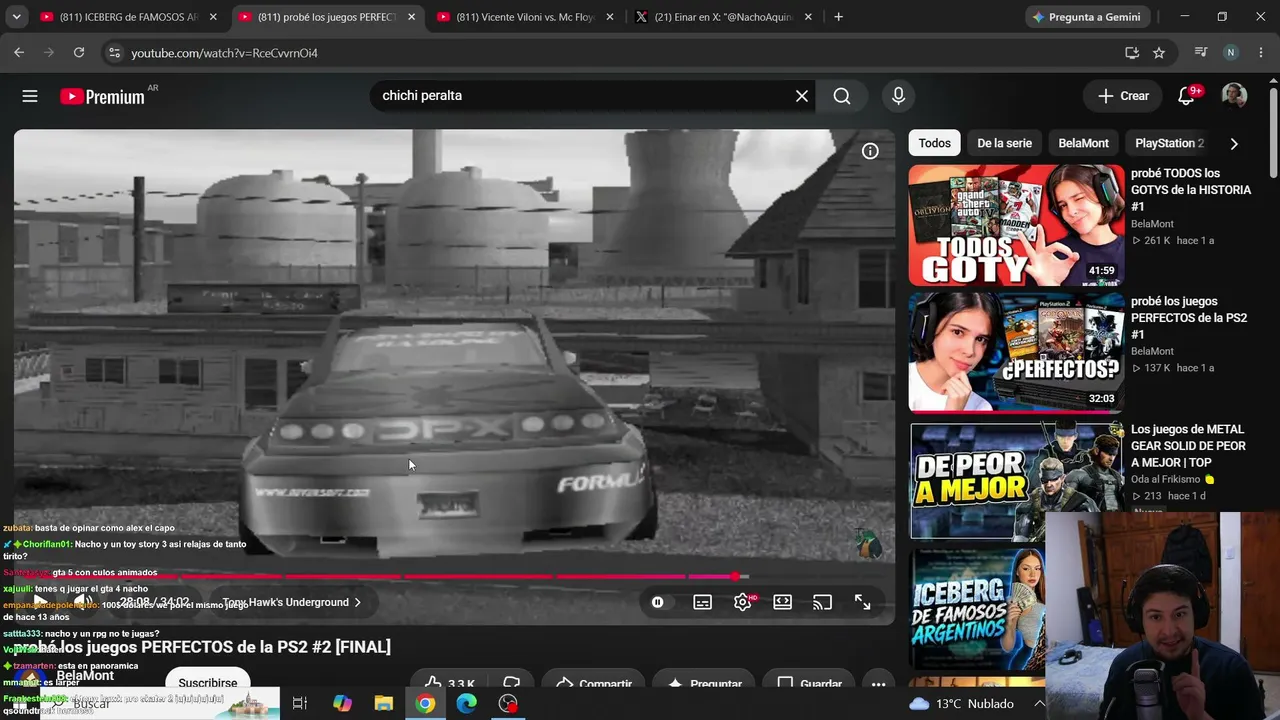View site information for youtube.com
The height and width of the screenshot is (720, 1280).
click(114, 53)
